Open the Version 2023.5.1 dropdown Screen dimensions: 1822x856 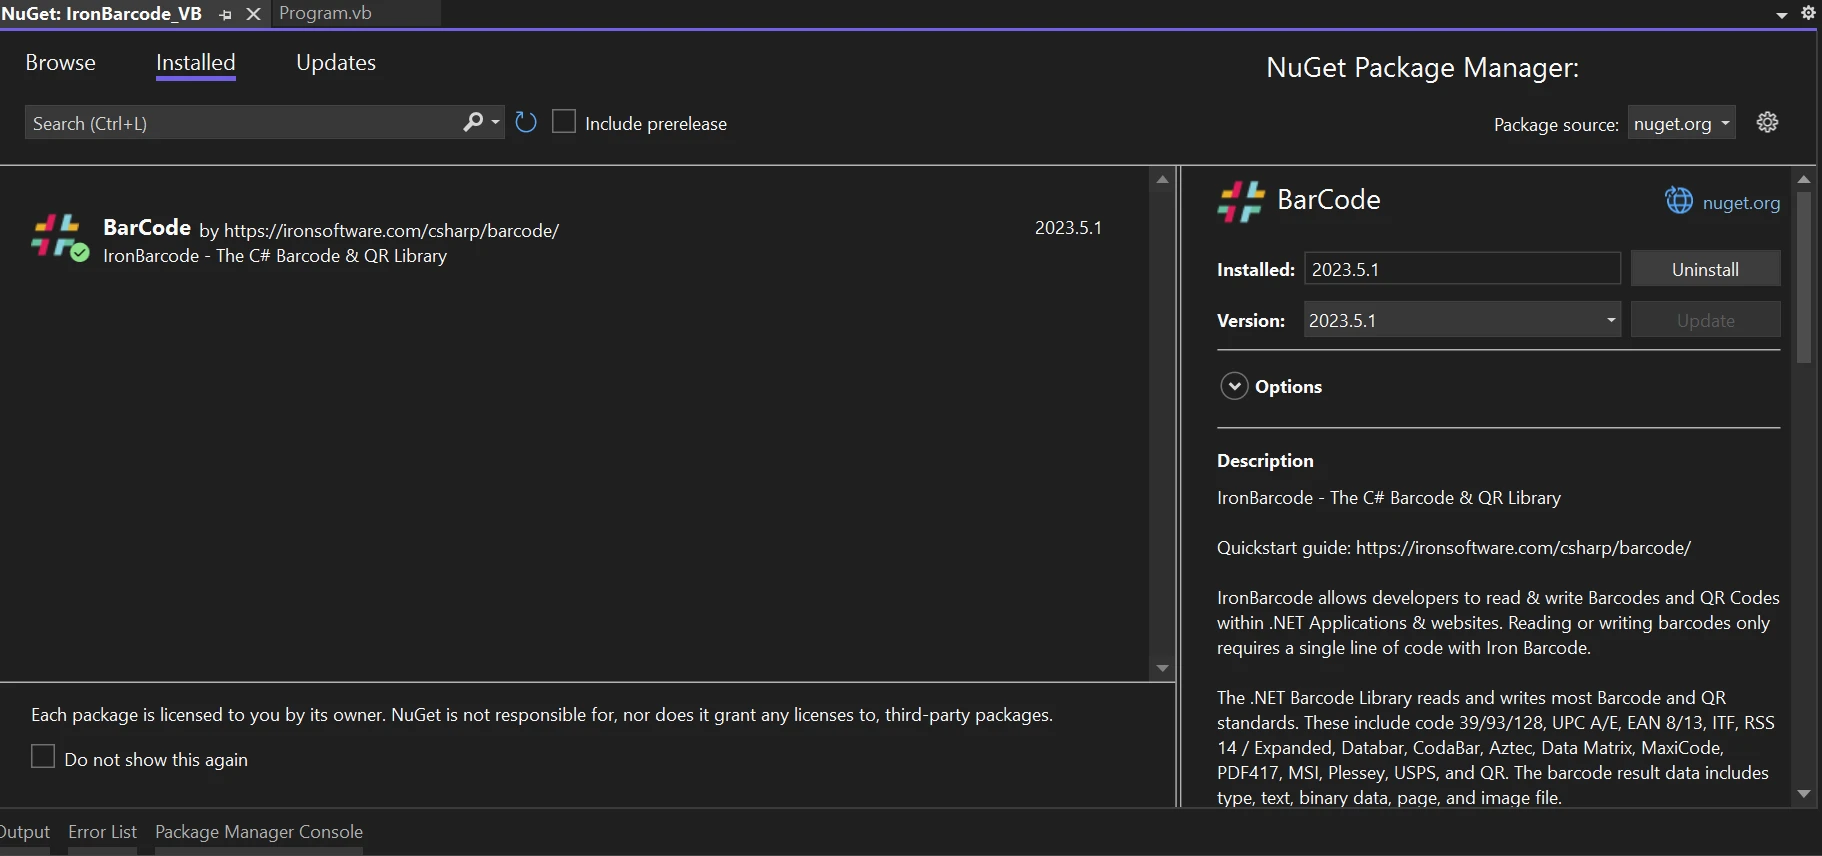point(1610,320)
